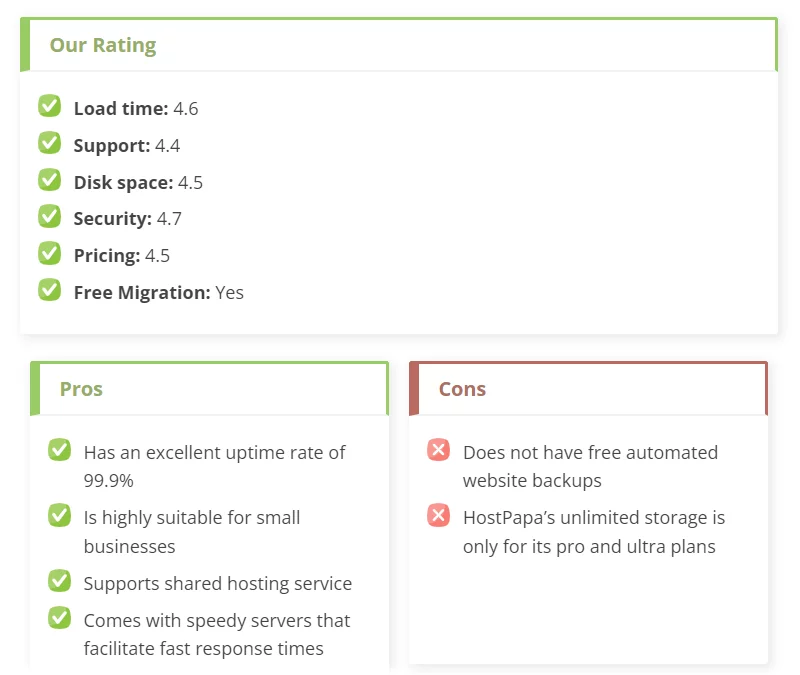800x675 pixels.
Task: Click the Free Migration: Yes text
Action: click(159, 293)
